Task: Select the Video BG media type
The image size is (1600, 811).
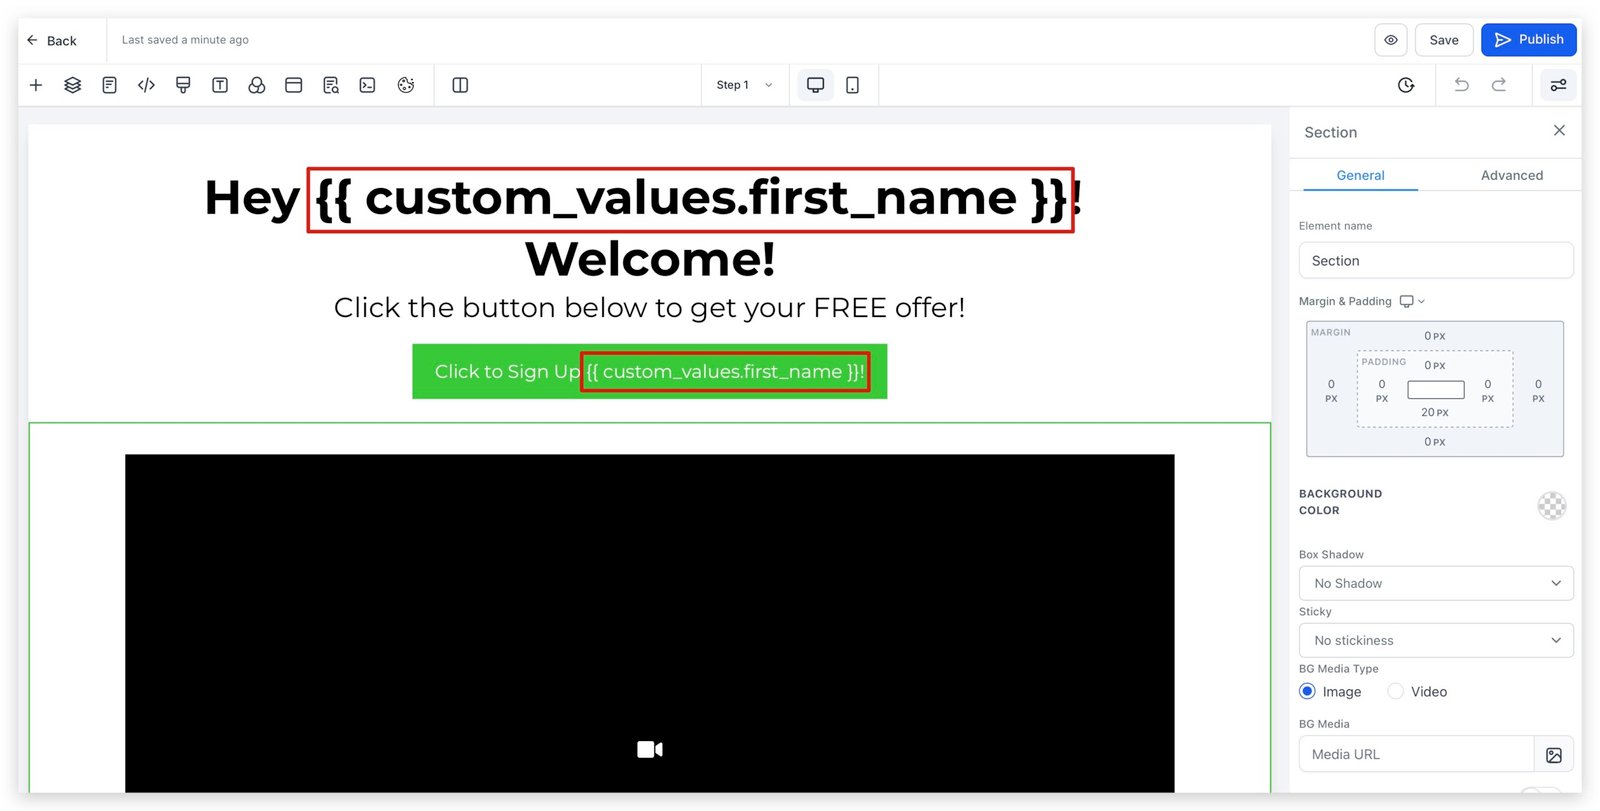Action: click(1396, 692)
